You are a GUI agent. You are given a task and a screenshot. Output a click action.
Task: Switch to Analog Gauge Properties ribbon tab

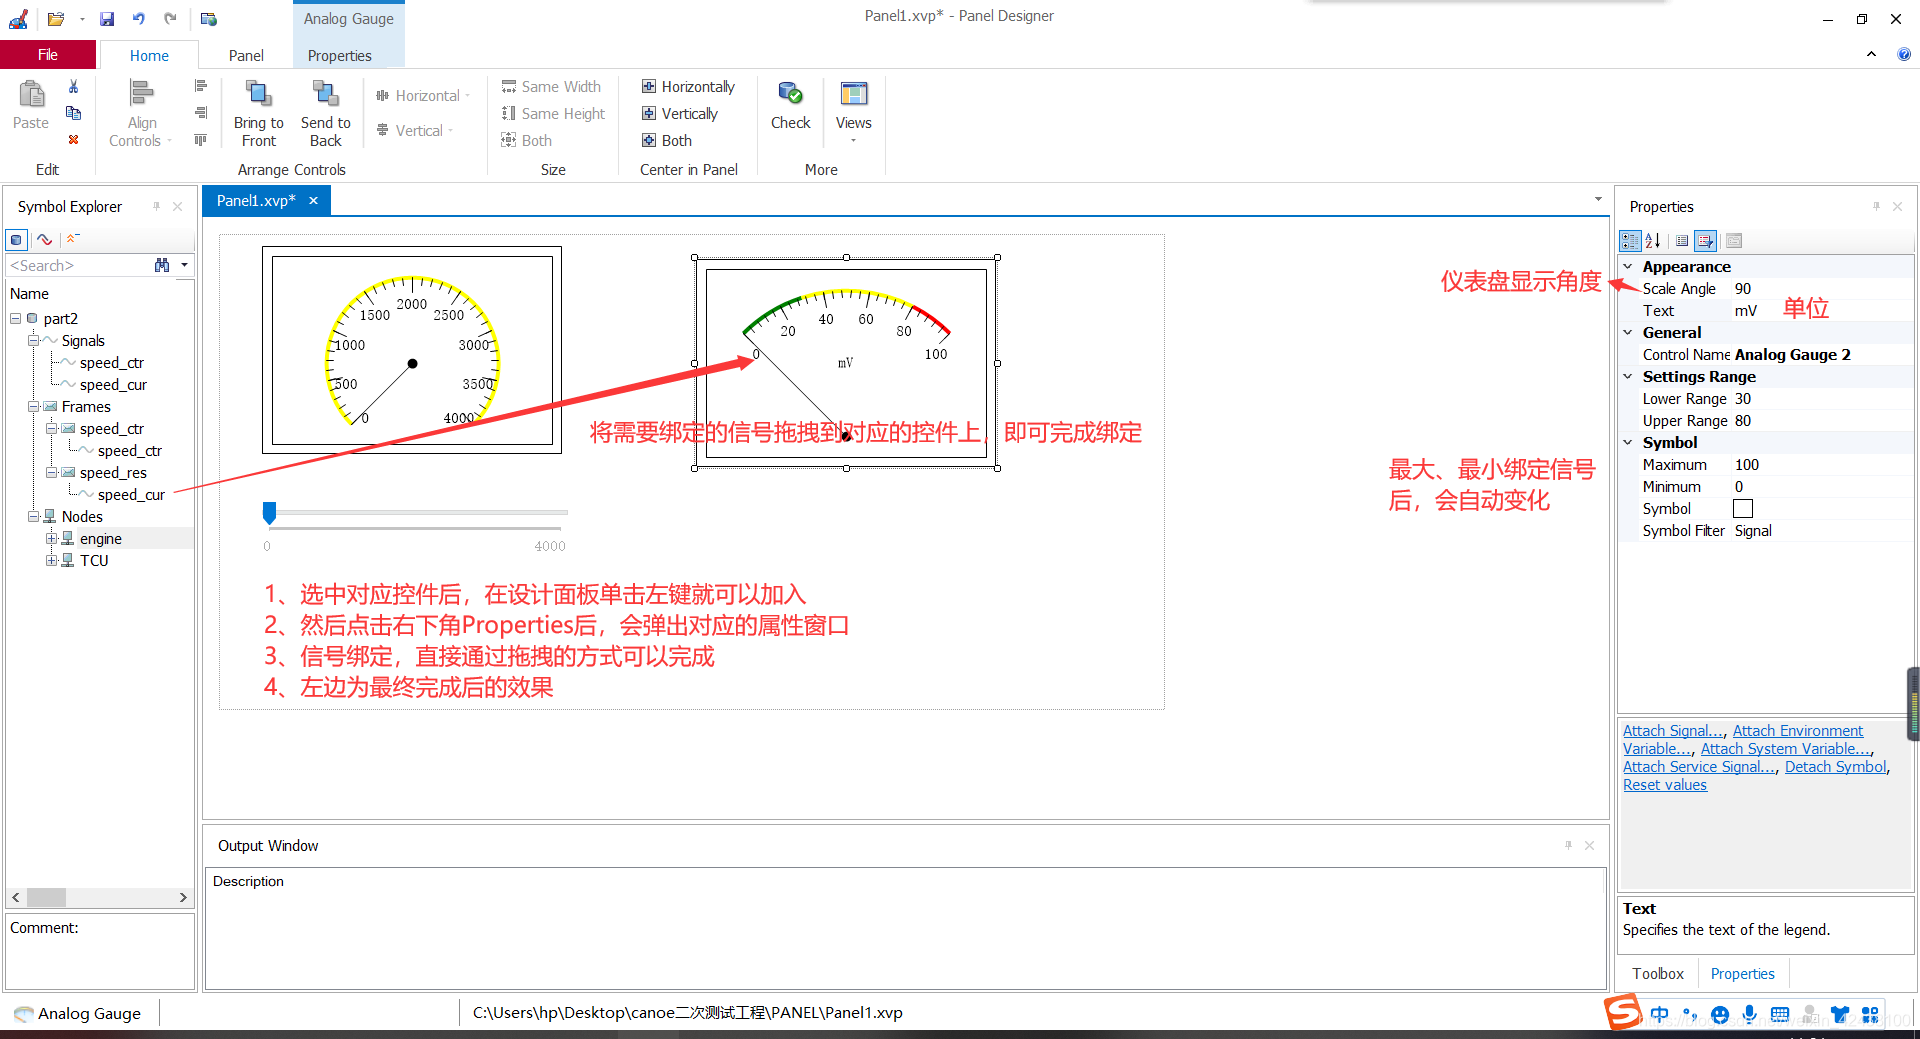pos(340,56)
